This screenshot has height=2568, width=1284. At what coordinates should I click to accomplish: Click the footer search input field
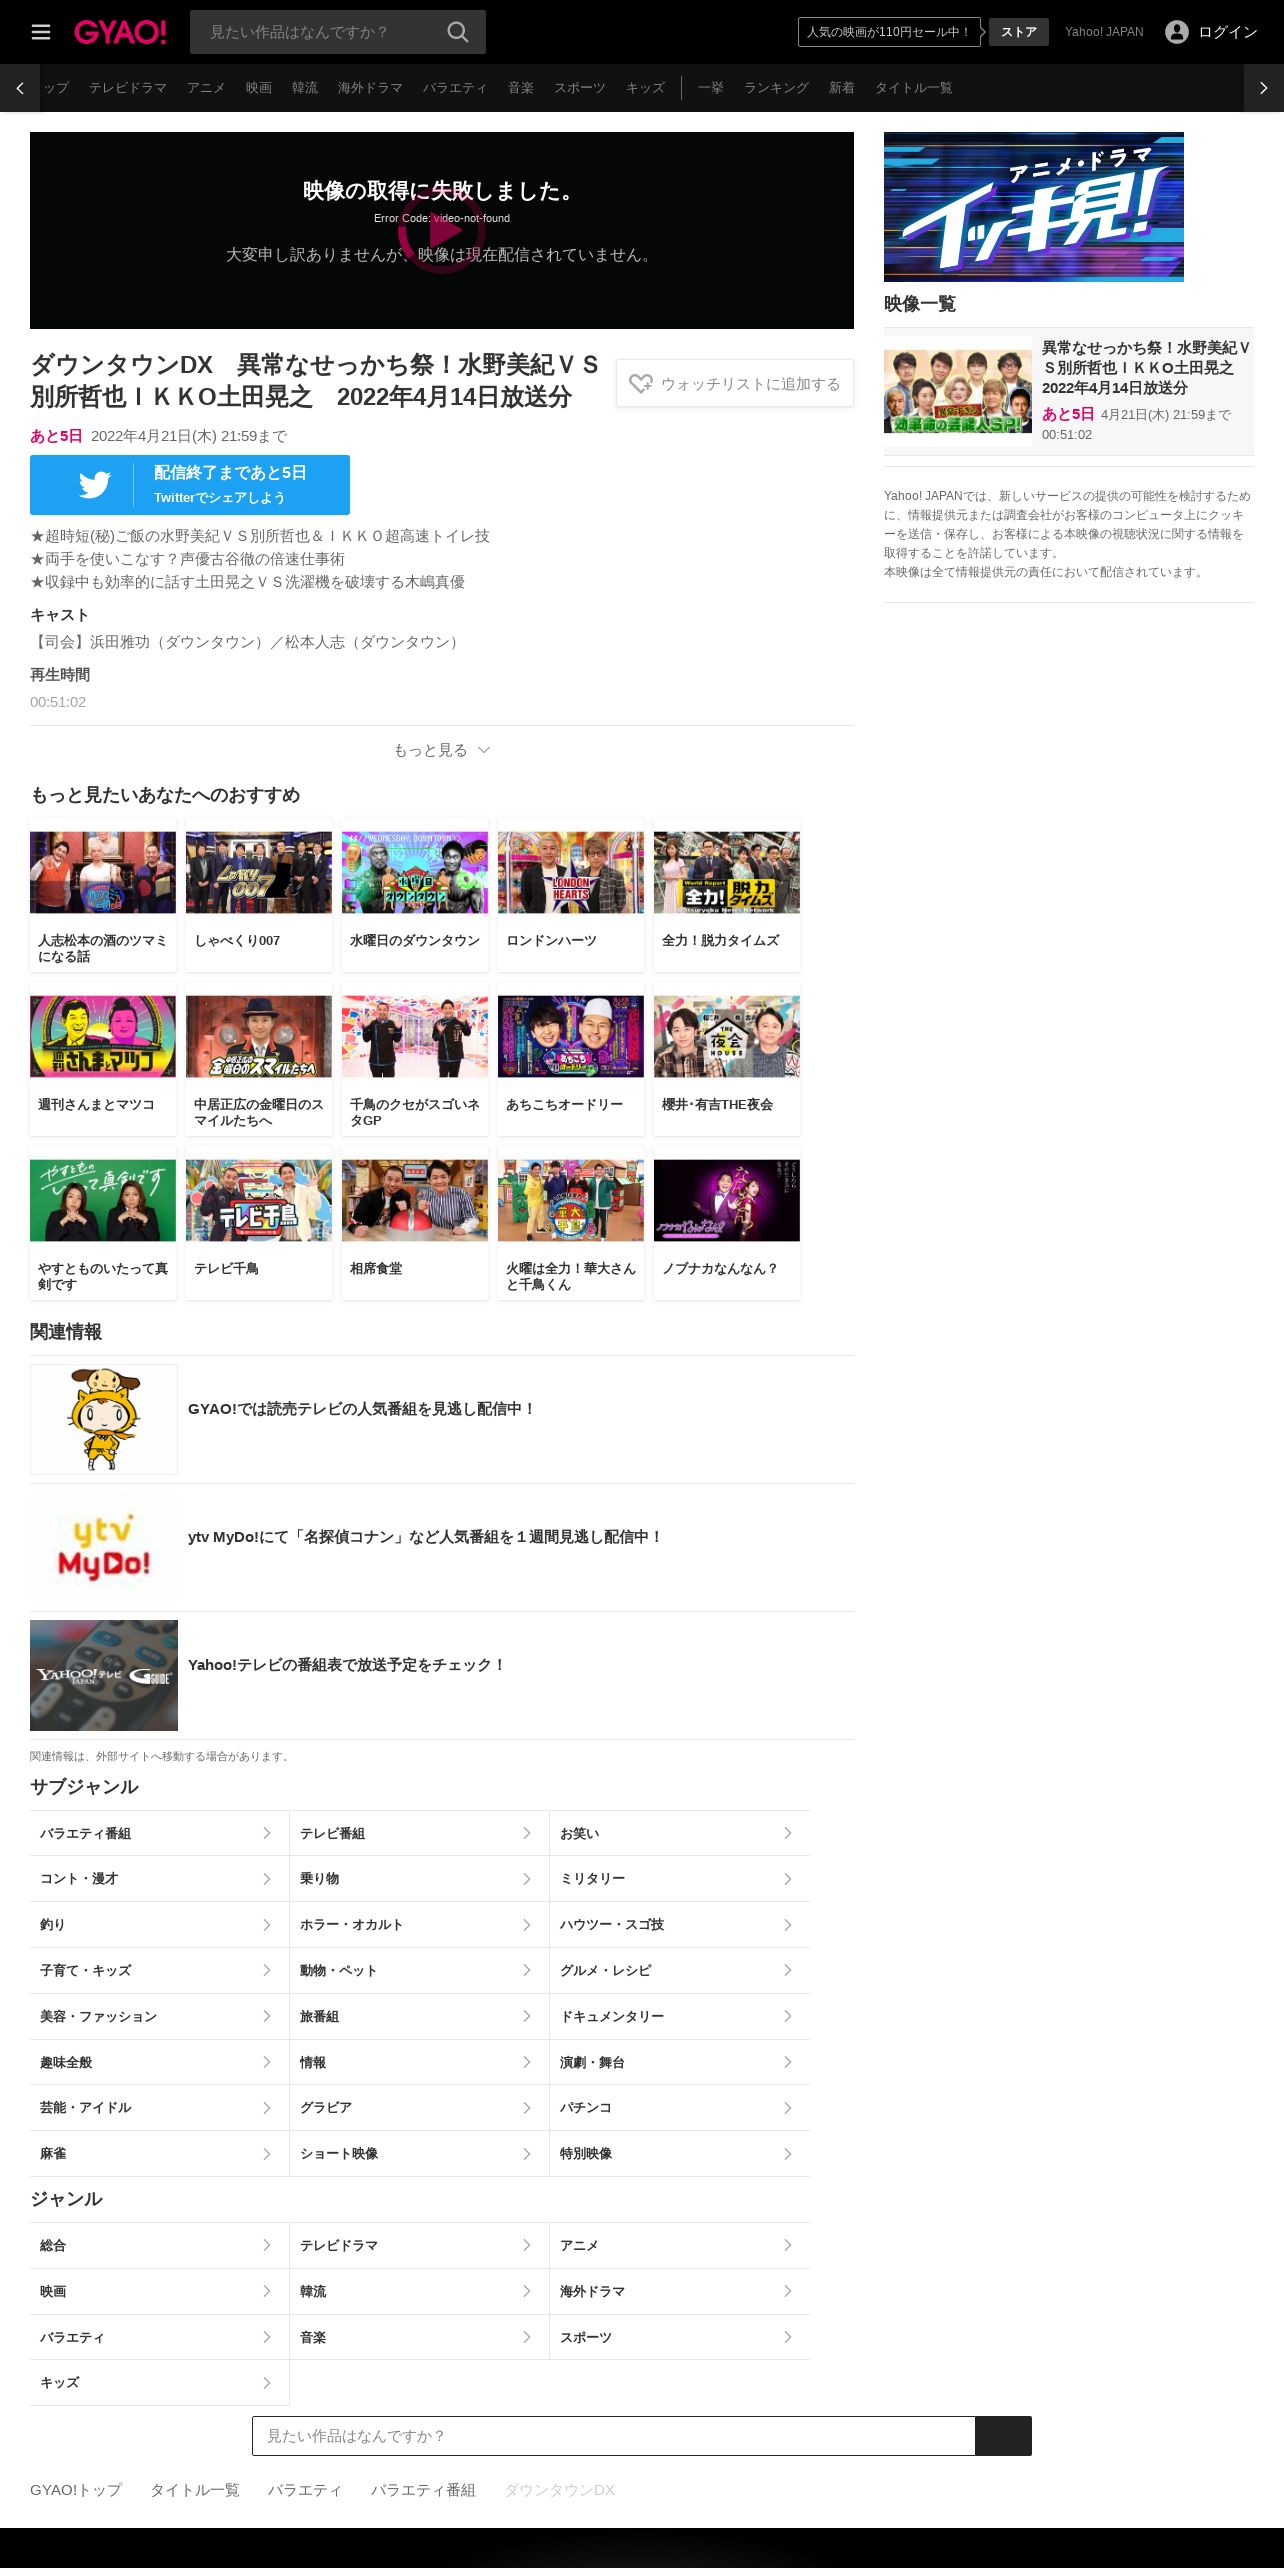point(613,2436)
